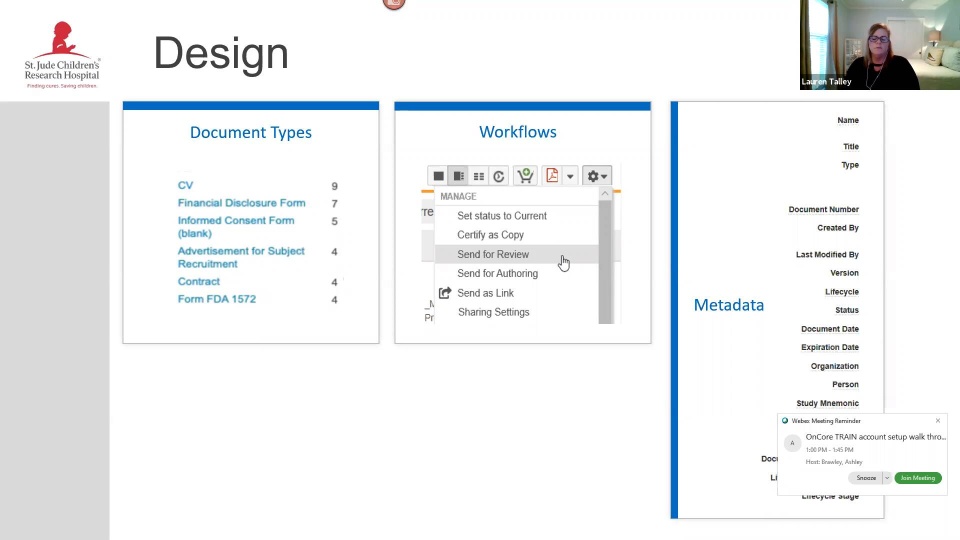Select the single-pane document view icon
This screenshot has height=540, width=960.
(x=438, y=176)
